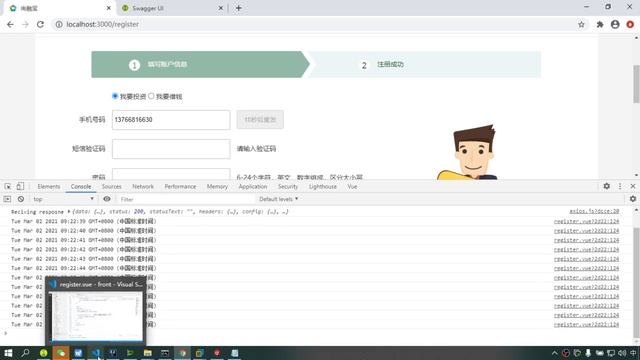Show the console sidebar

click(x=7, y=199)
